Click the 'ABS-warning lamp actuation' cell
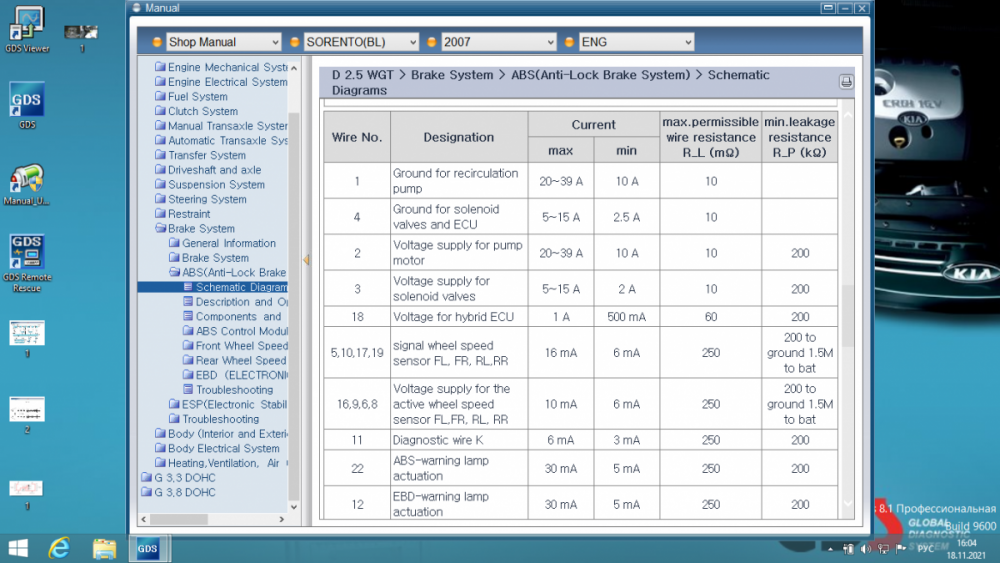Screen dimensions: 1000x563 [459, 468]
